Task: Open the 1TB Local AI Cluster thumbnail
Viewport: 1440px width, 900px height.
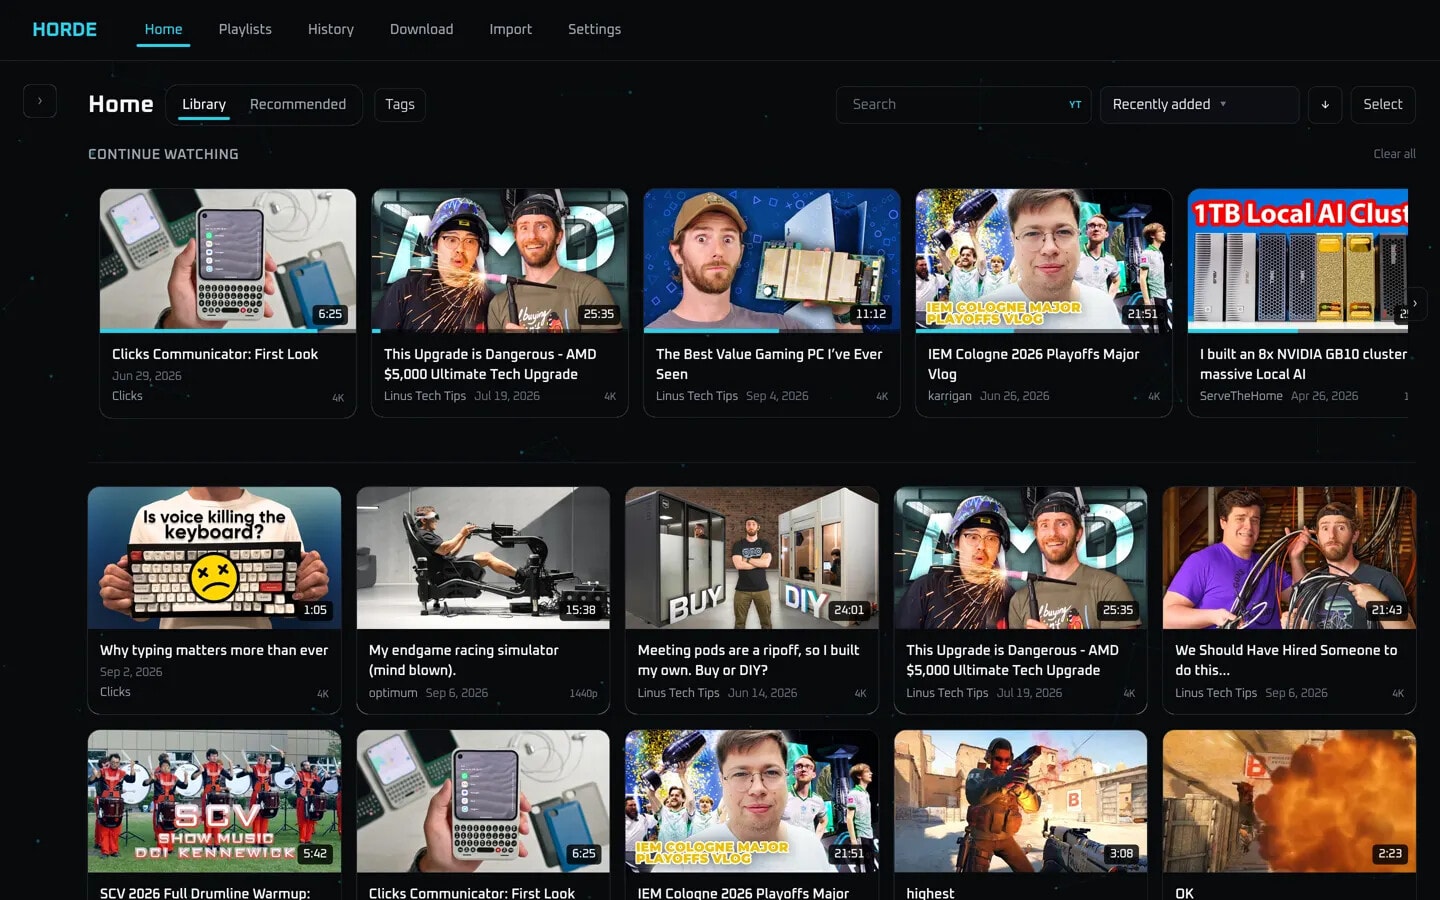Action: tap(1298, 259)
